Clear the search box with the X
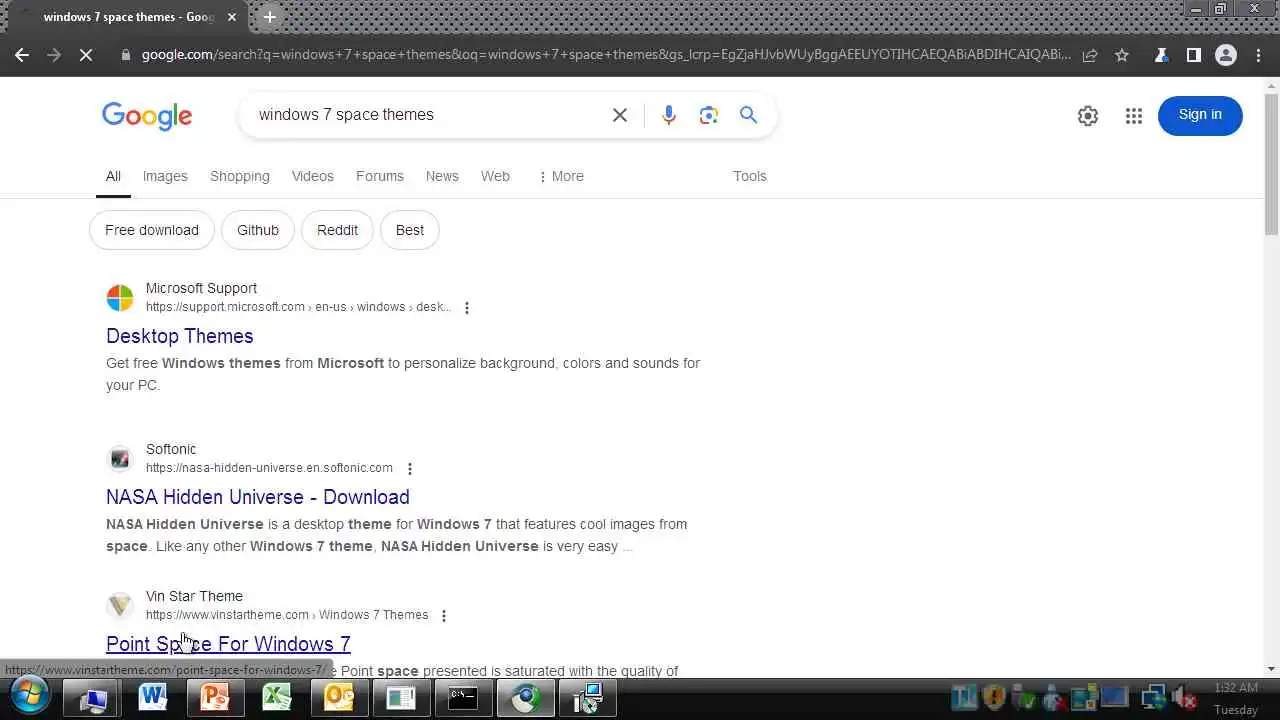The height and width of the screenshot is (720, 1280). coord(620,115)
